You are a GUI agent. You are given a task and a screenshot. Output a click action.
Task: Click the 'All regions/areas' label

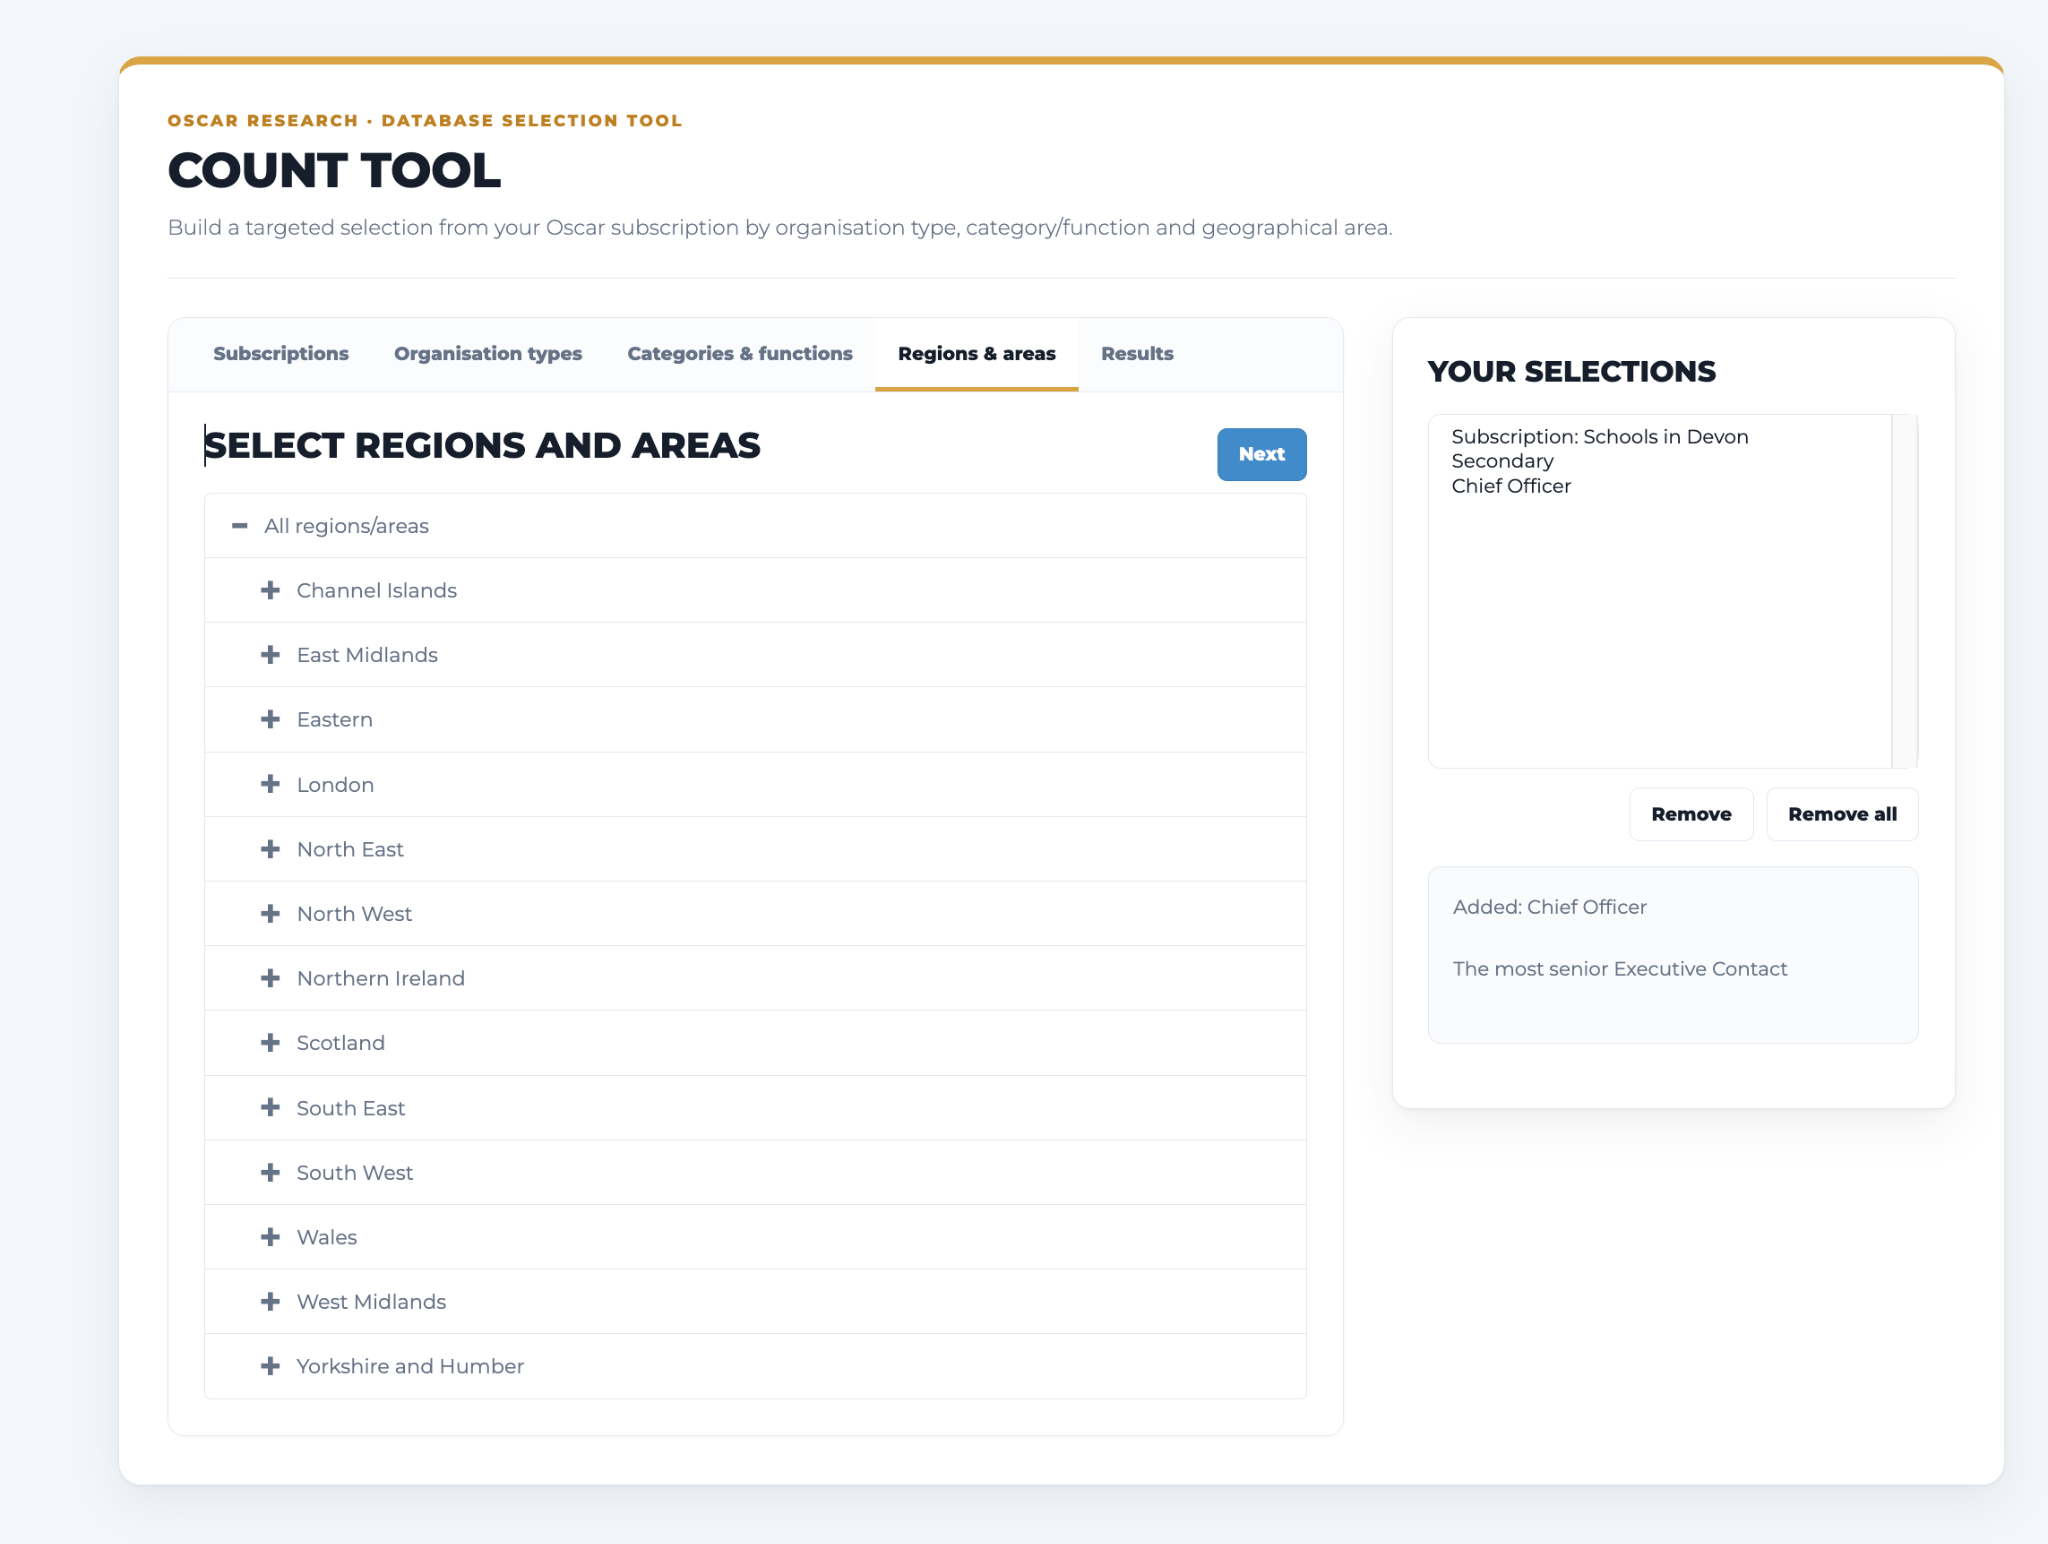pyautogui.click(x=346, y=526)
